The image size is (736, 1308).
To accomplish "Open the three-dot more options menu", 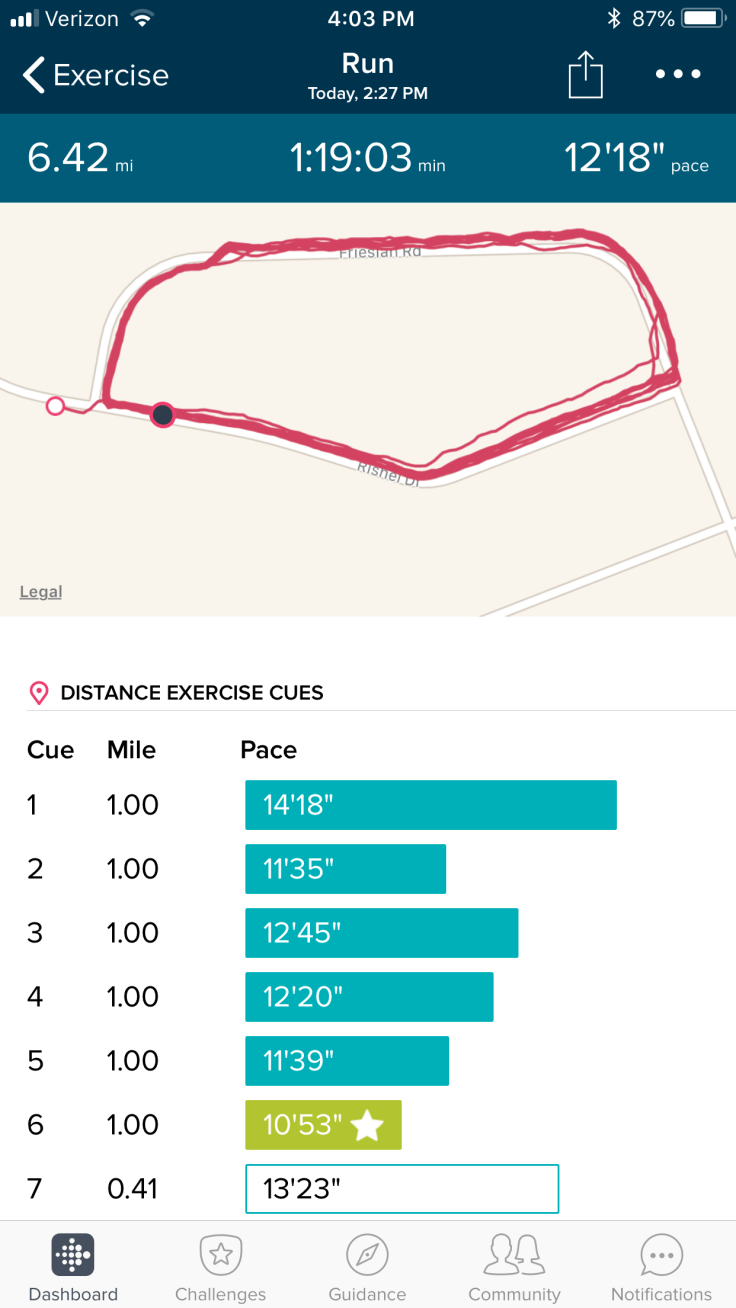I will tap(678, 75).
